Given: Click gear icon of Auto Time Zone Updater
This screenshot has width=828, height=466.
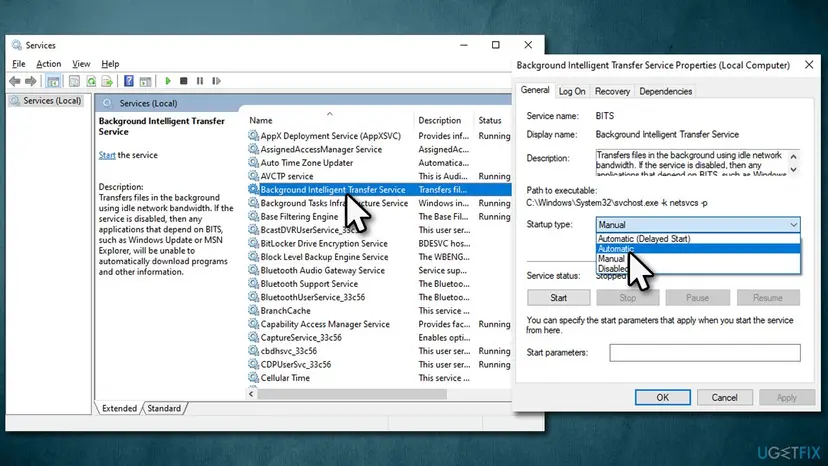Looking at the screenshot, I should [253, 163].
